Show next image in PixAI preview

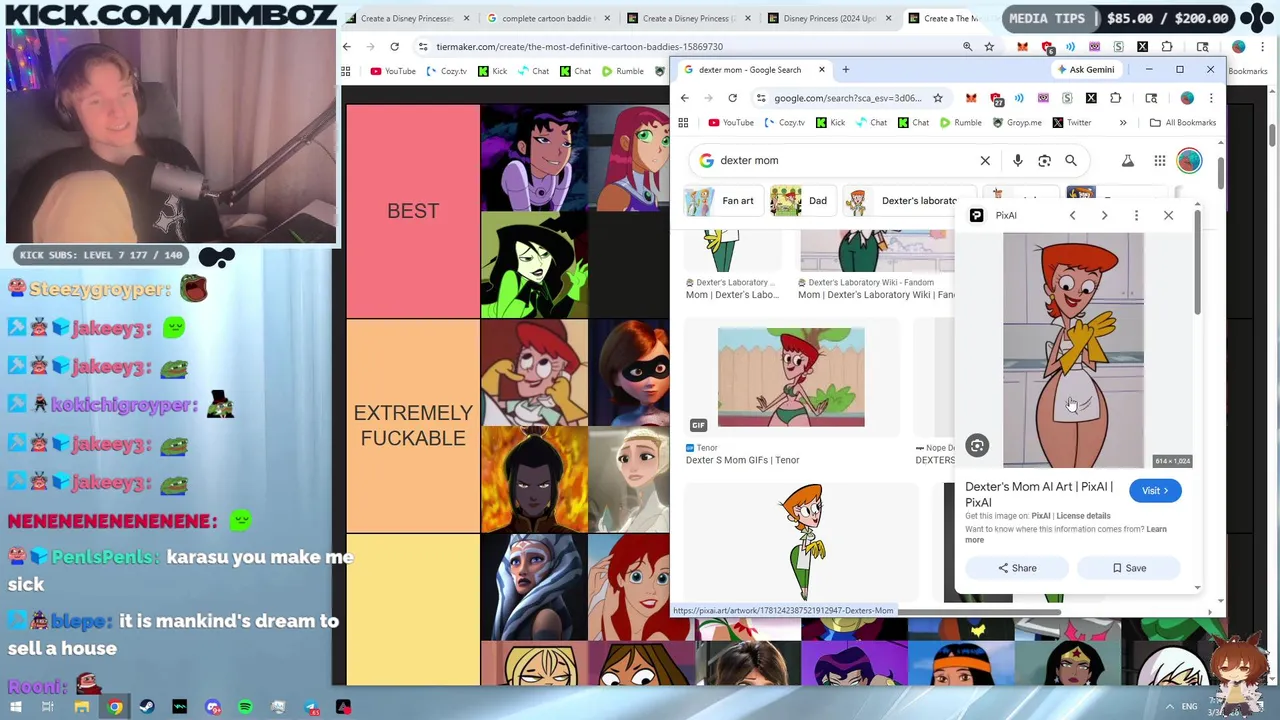tap(1104, 215)
